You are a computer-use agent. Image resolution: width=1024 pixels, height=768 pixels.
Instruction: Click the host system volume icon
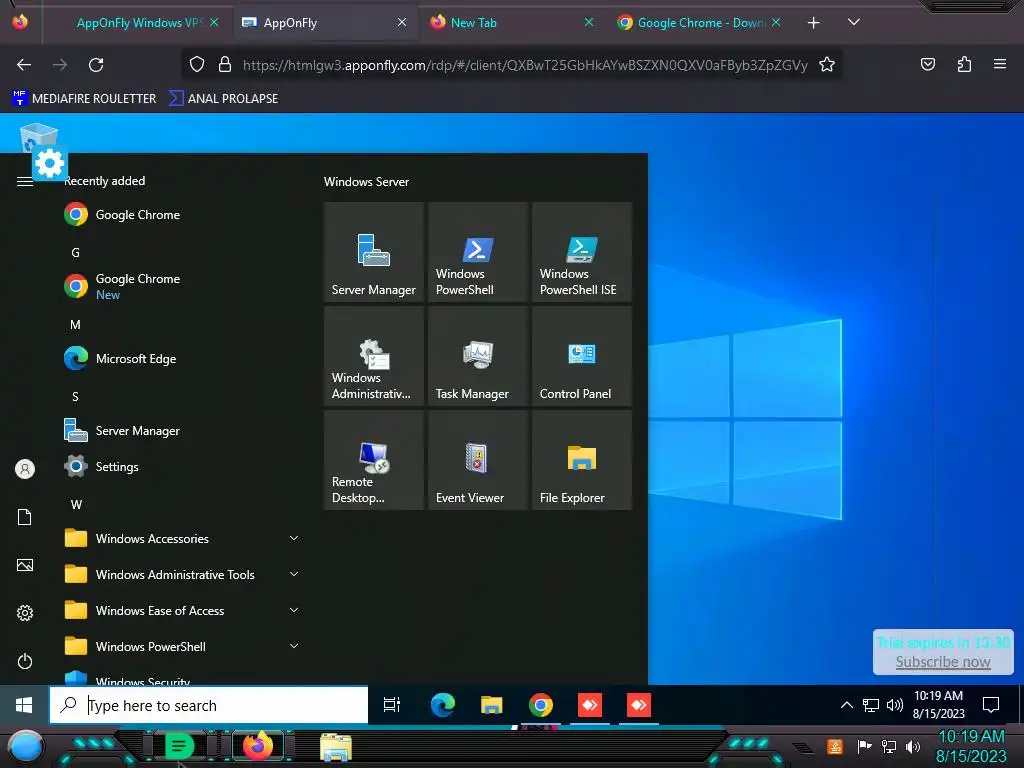913,746
